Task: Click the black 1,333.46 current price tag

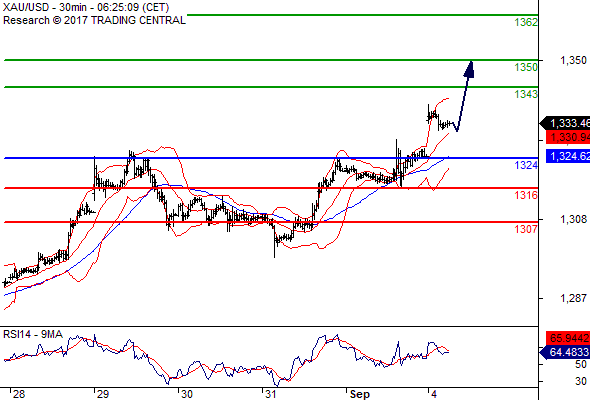Action: 565,123
